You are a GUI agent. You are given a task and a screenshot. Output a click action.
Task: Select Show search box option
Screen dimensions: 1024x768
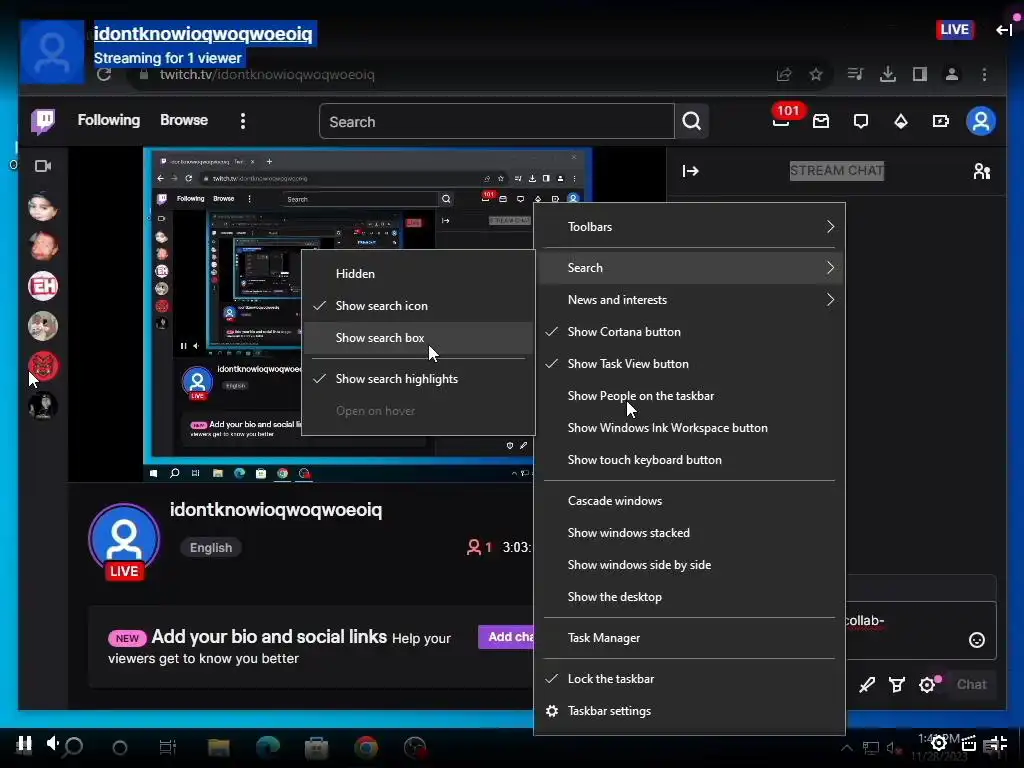coord(418,338)
